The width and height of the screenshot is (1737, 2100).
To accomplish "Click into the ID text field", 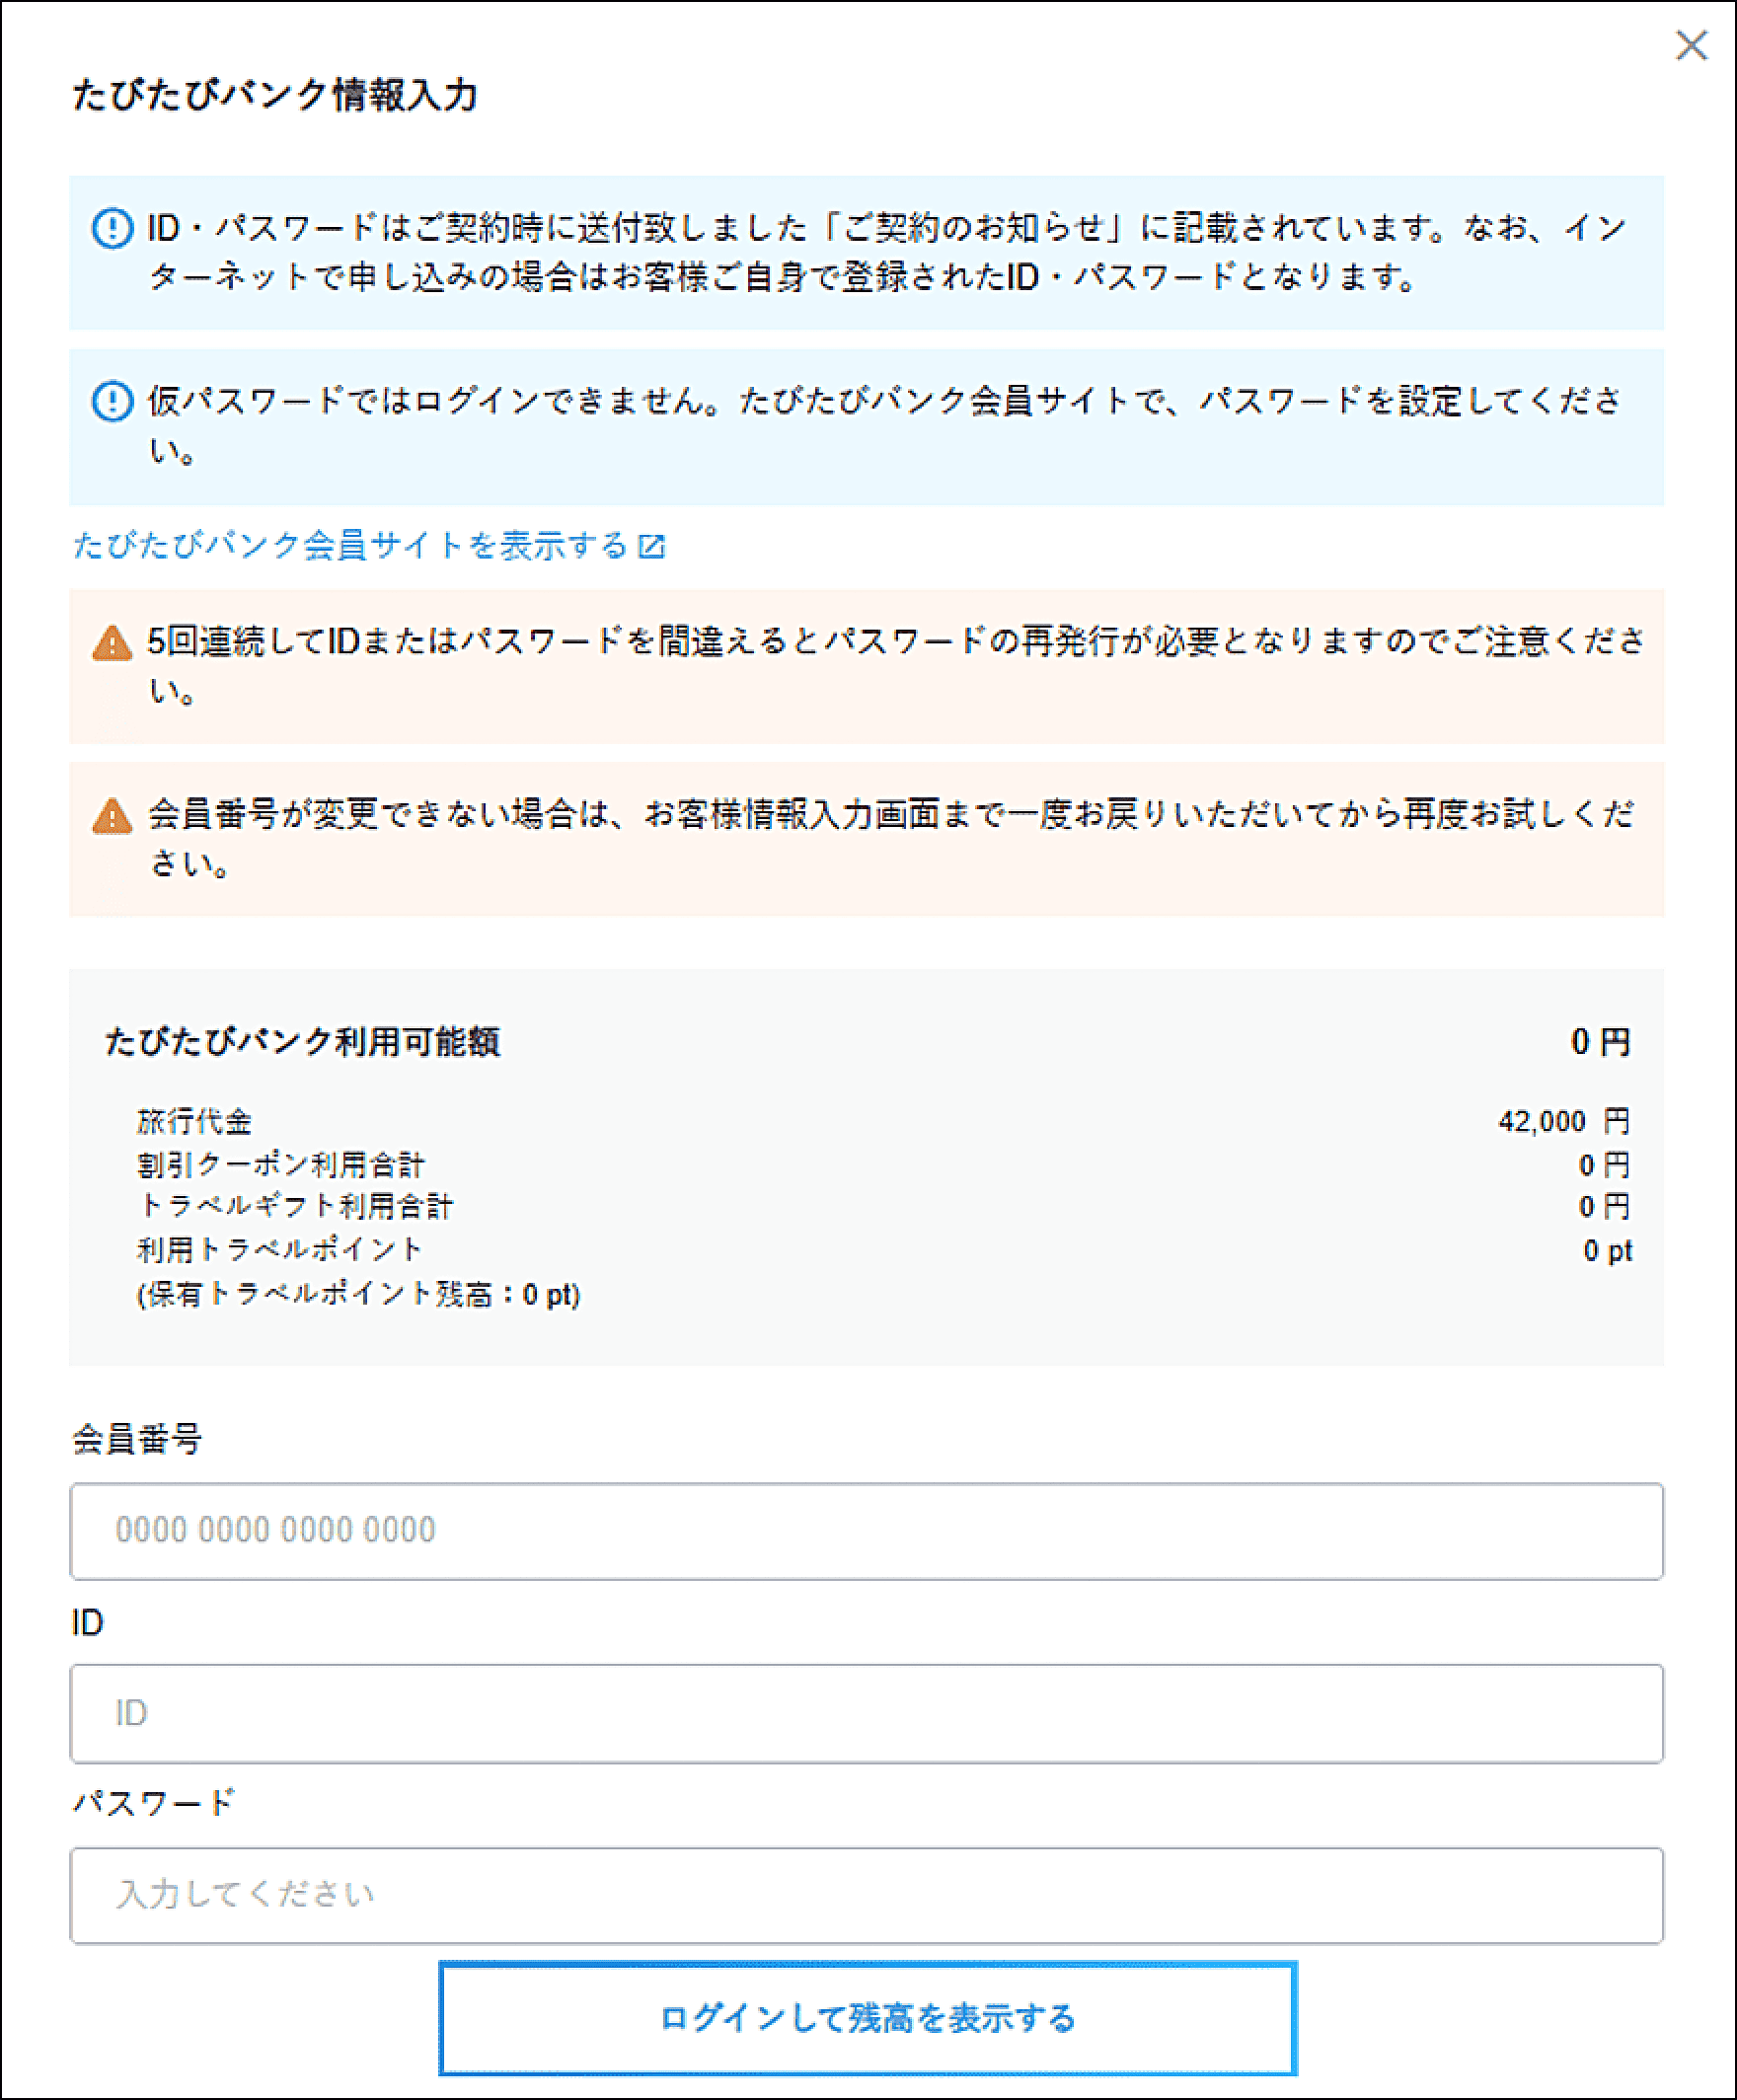I will (866, 1713).
